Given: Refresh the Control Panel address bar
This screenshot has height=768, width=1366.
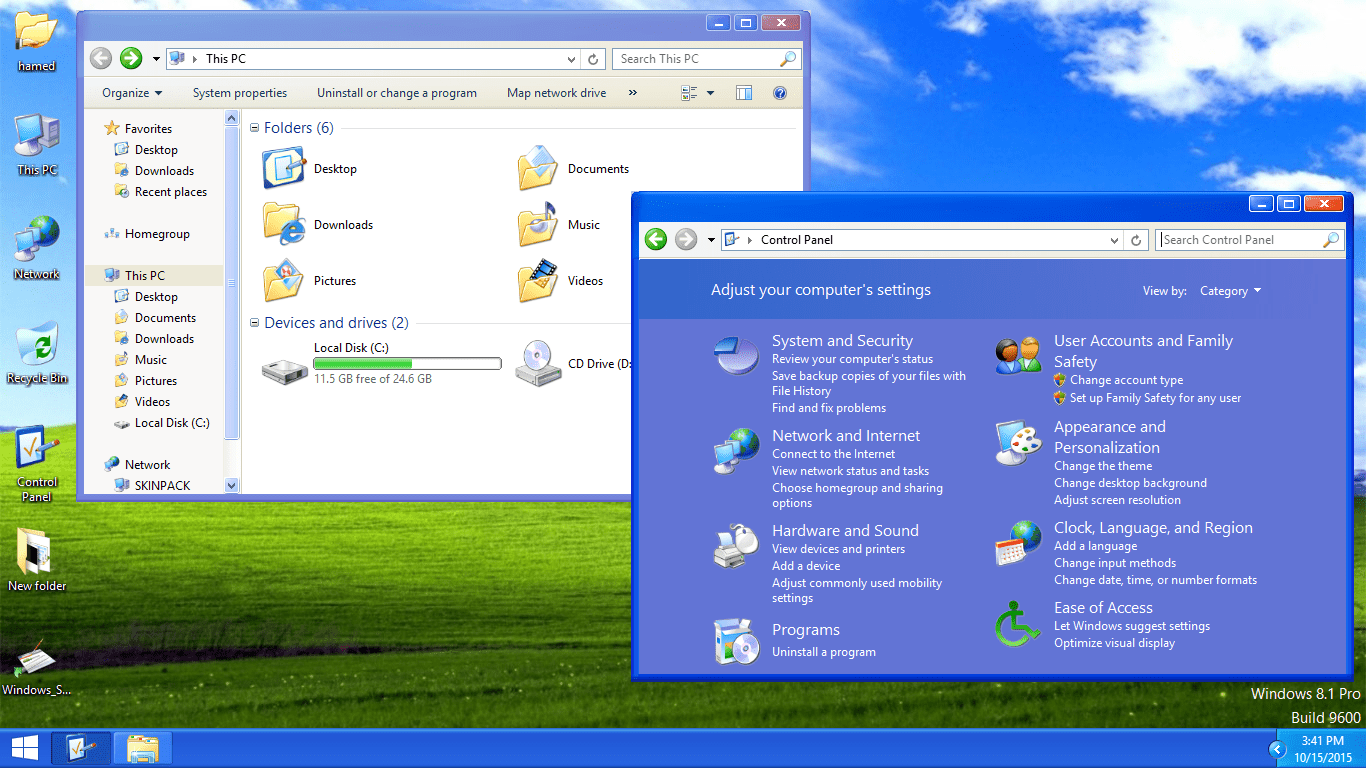Looking at the screenshot, I should point(1136,240).
